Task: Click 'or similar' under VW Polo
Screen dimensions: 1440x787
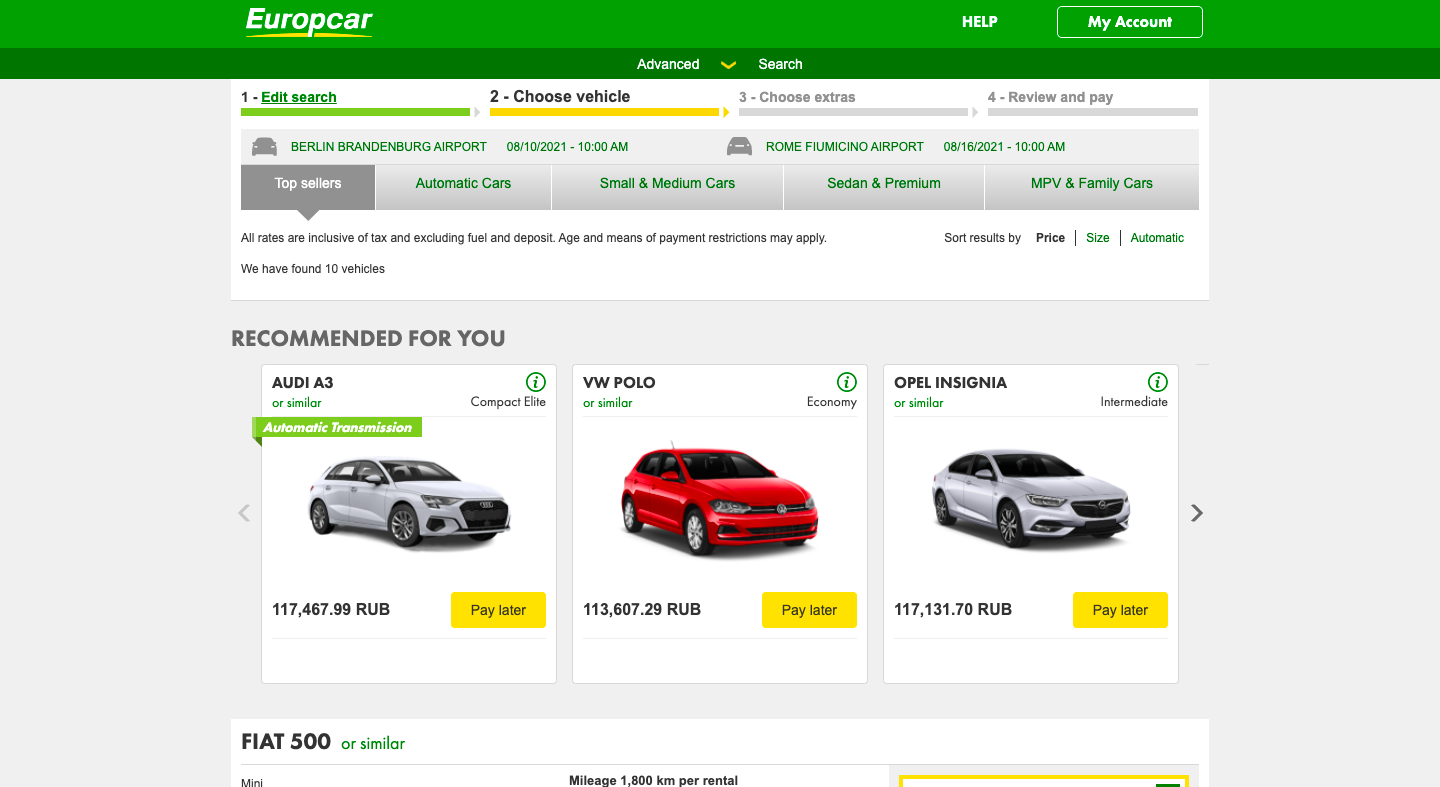Action: [x=608, y=403]
